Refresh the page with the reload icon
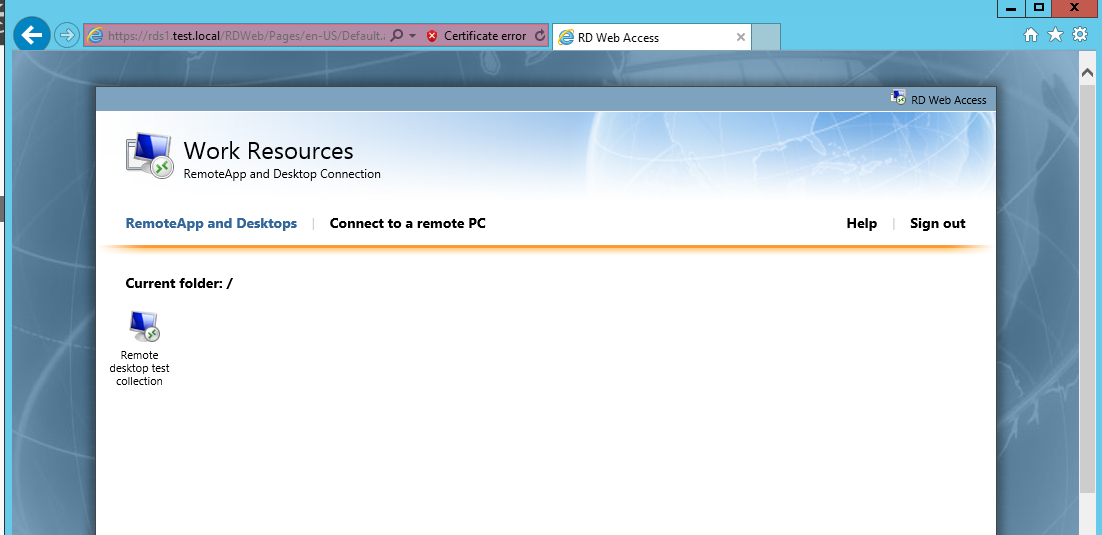Screen dimensions: 1102x535 540,35
